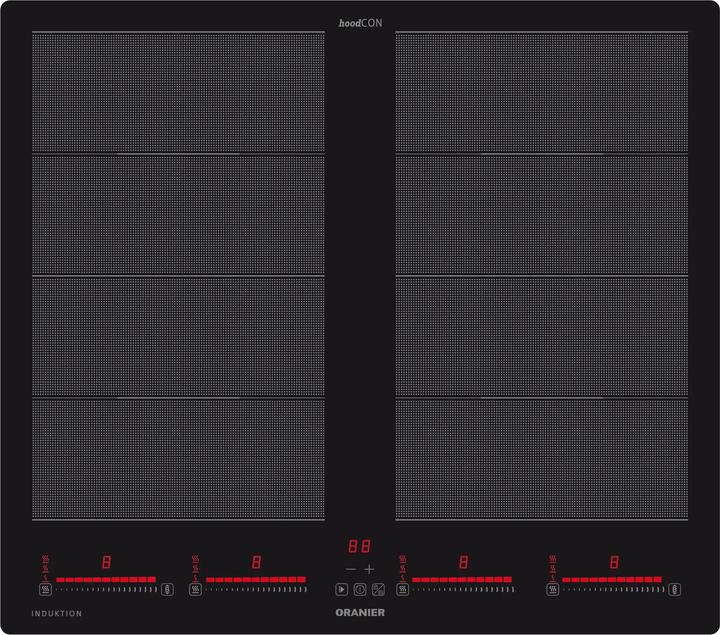Tap the far-left zone power level digit
720x635 pixels.
pos(106,562)
